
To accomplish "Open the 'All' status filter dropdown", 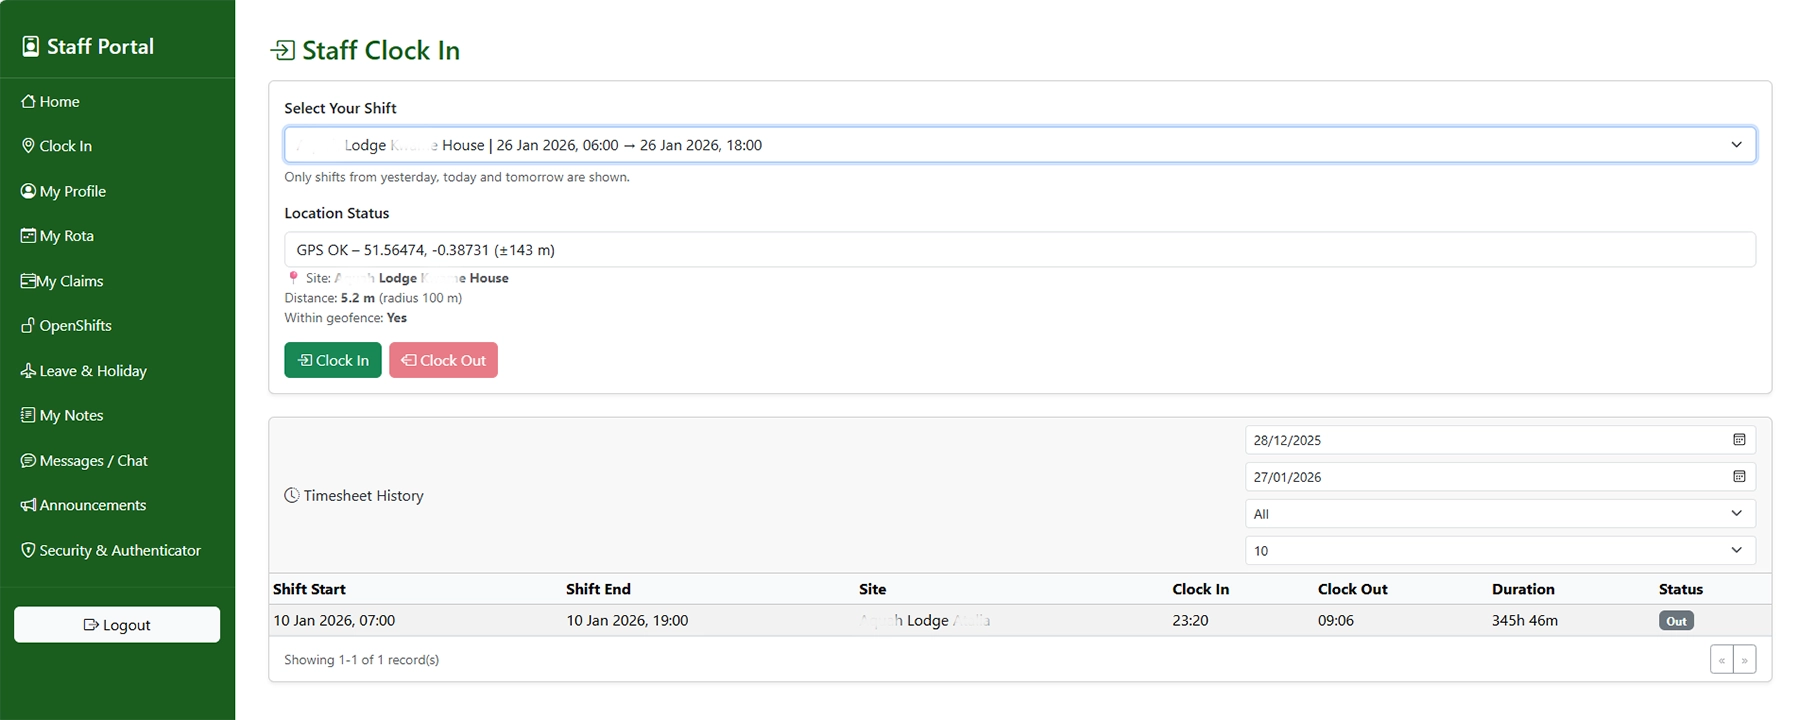I will tap(1498, 514).
